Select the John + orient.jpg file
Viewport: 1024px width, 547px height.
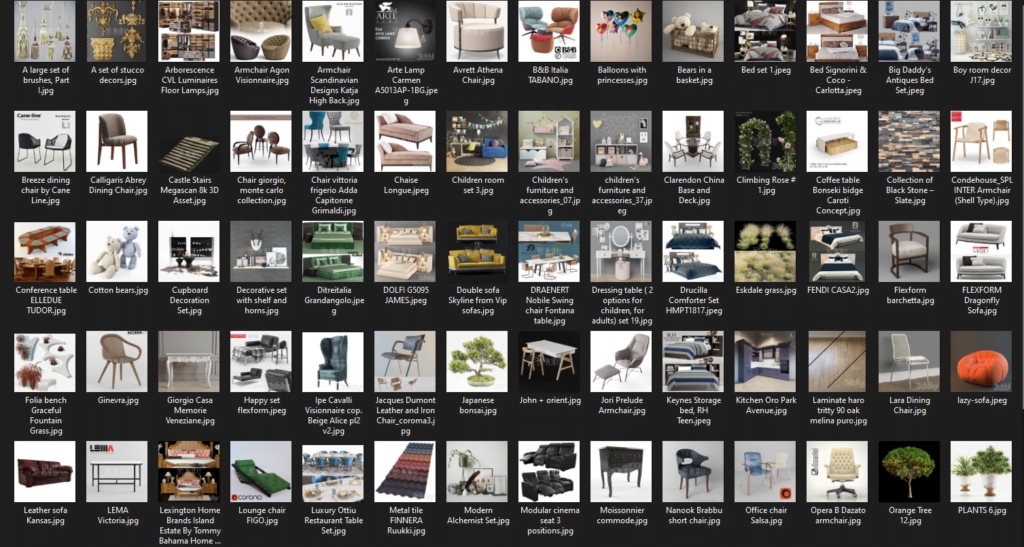click(548, 361)
